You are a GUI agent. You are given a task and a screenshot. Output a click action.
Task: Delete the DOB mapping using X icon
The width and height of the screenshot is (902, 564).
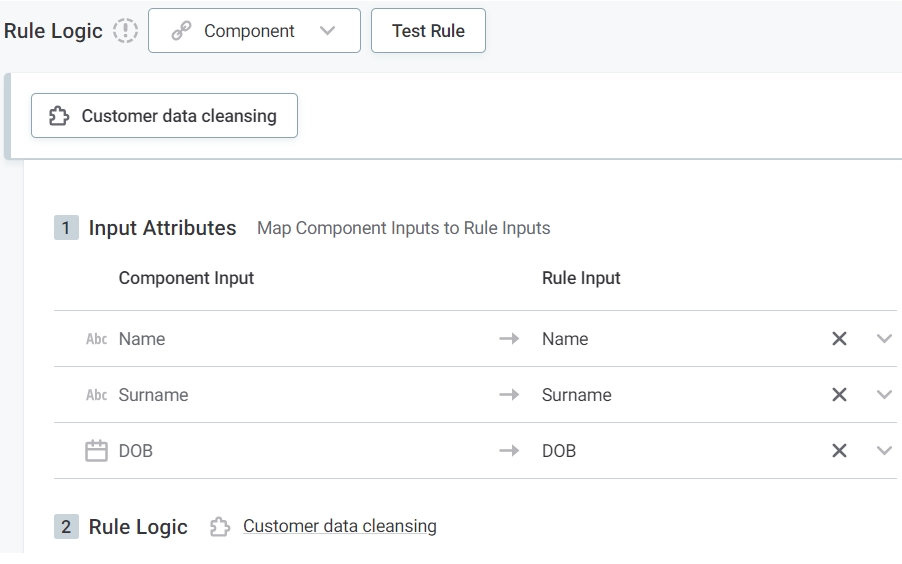click(x=839, y=451)
